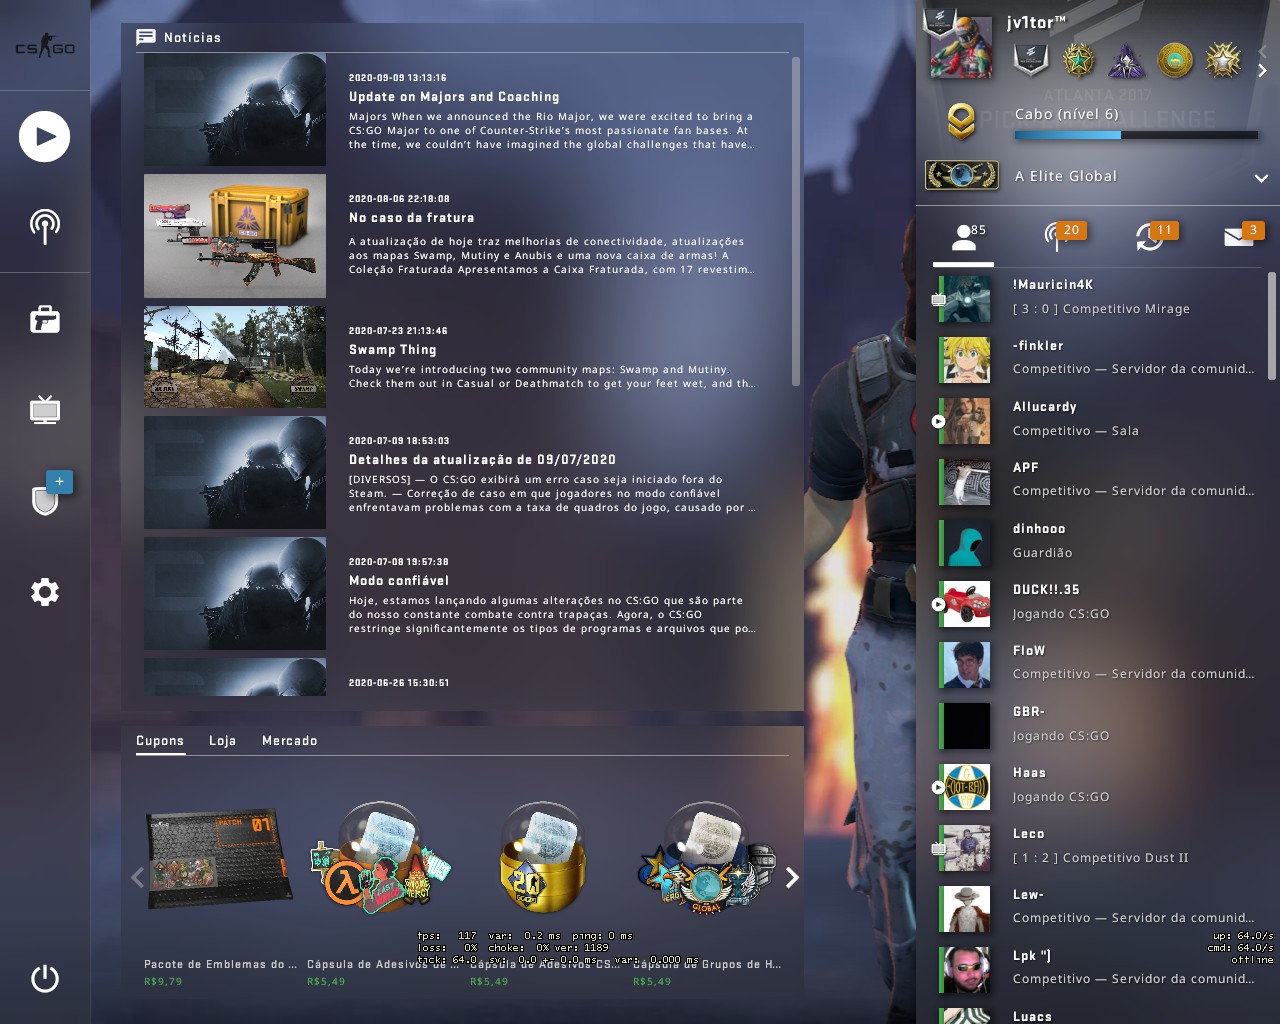This screenshot has height=1024, width=1280.
Task: Select the Cupons tab
Action: pyautogui.click(x=160, y=741)
